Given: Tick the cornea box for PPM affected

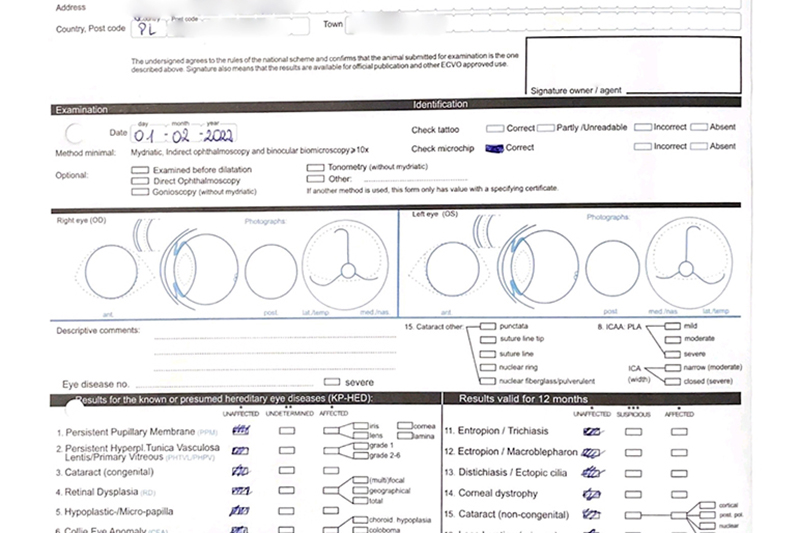Looking at the screenshot, I should click(x=405, y=425).
